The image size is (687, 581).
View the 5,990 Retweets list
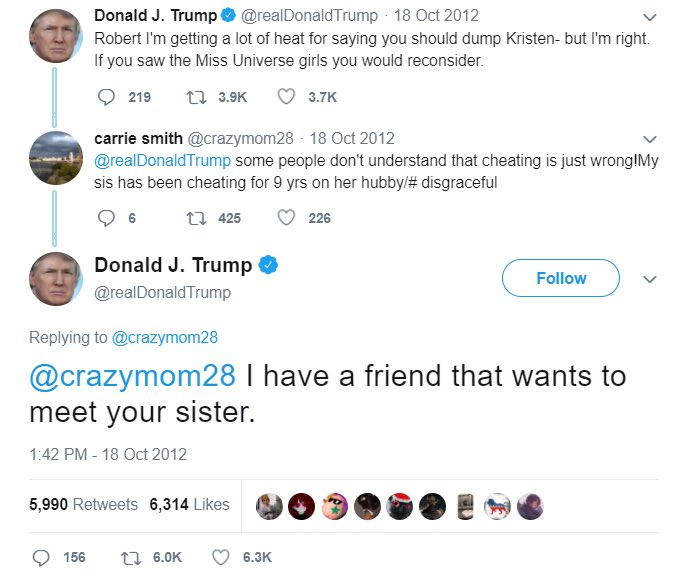click(x=83, y=504)
